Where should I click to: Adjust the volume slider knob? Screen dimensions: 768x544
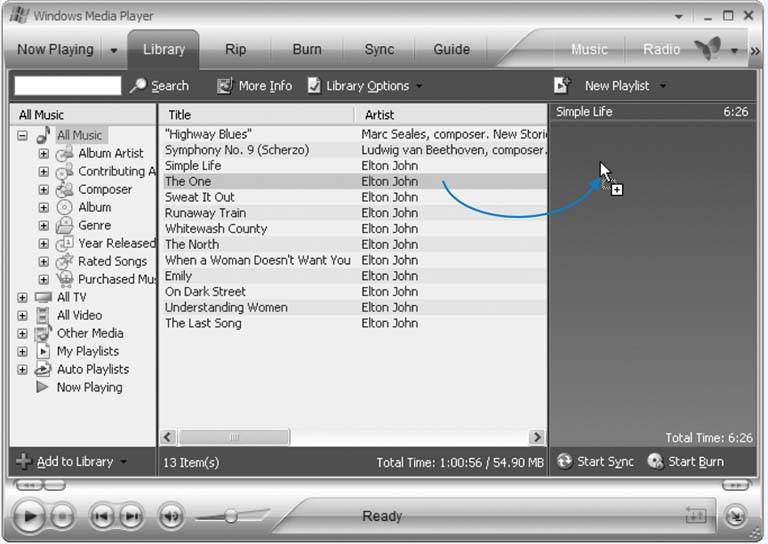click(231, 516)
